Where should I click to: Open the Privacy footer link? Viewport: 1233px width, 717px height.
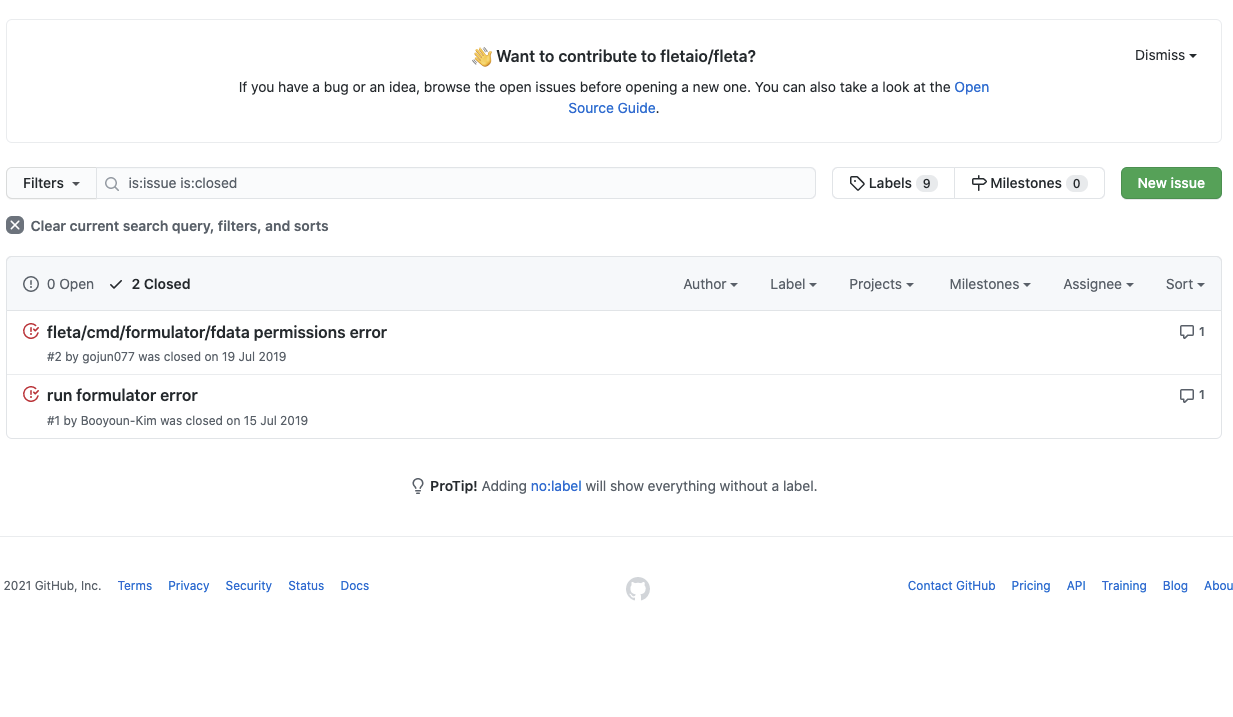tap(189, 586)
